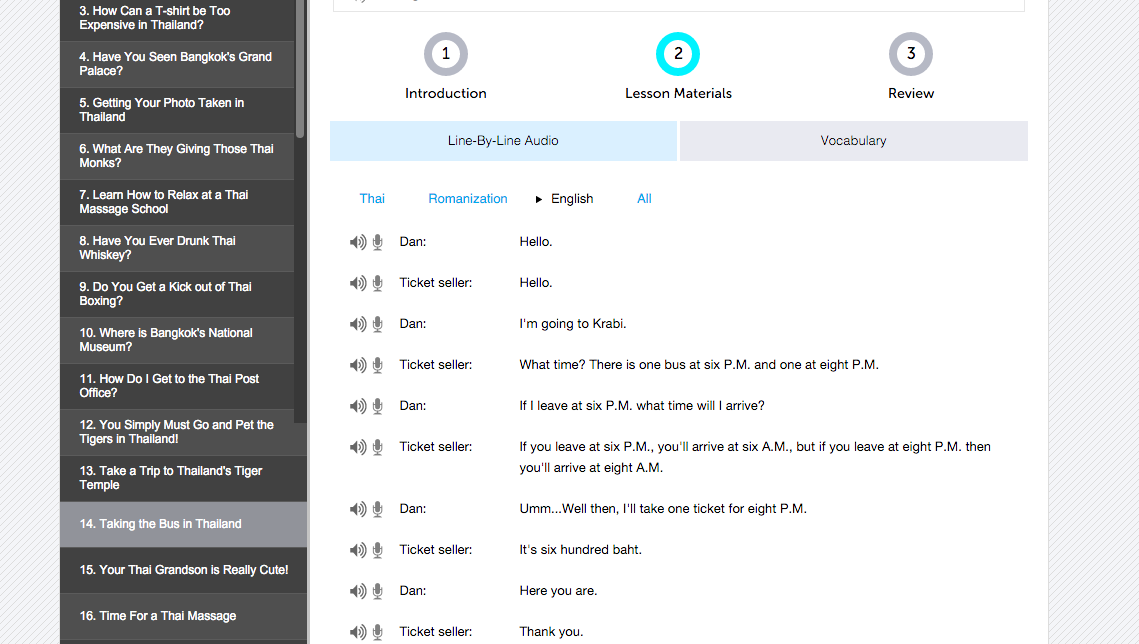The height and width of the screenshot is (644, 1139).
Task: Play speaker icon for "Here you are"
Action: tap(357, 591)
